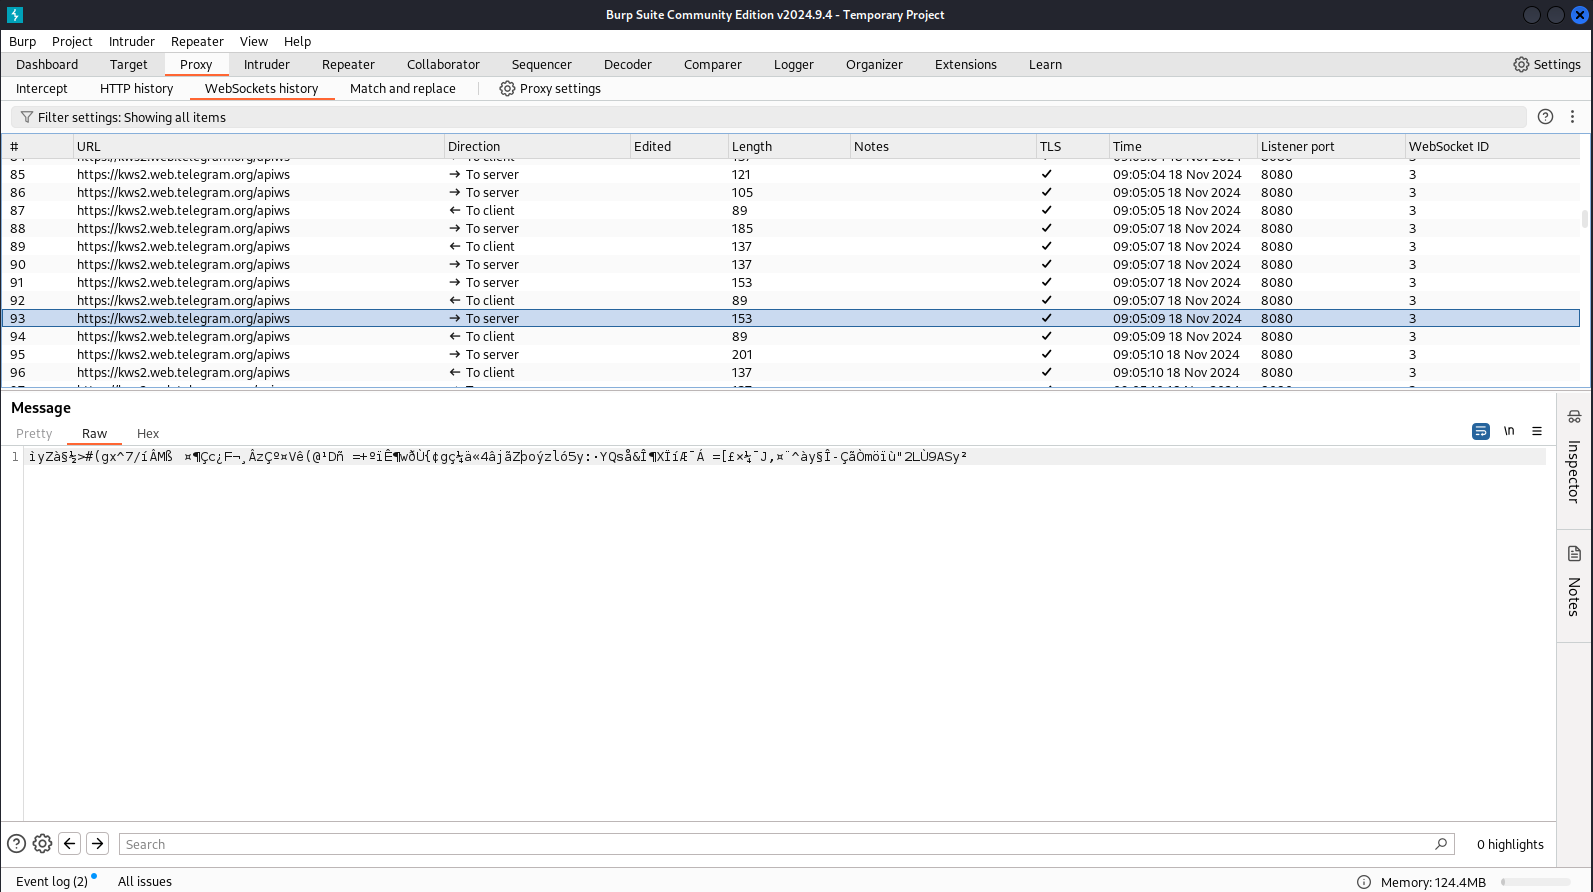Screen dimensions: 1593x892
Task: Select WebSocket message row 95
Action: 790,354
